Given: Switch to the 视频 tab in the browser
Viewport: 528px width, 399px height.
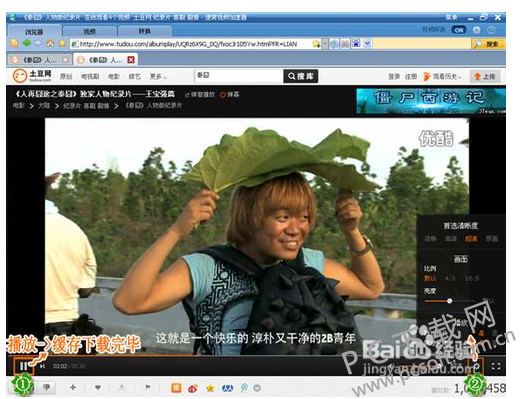Looking at the screenshot, I should [x=90, y=31].
